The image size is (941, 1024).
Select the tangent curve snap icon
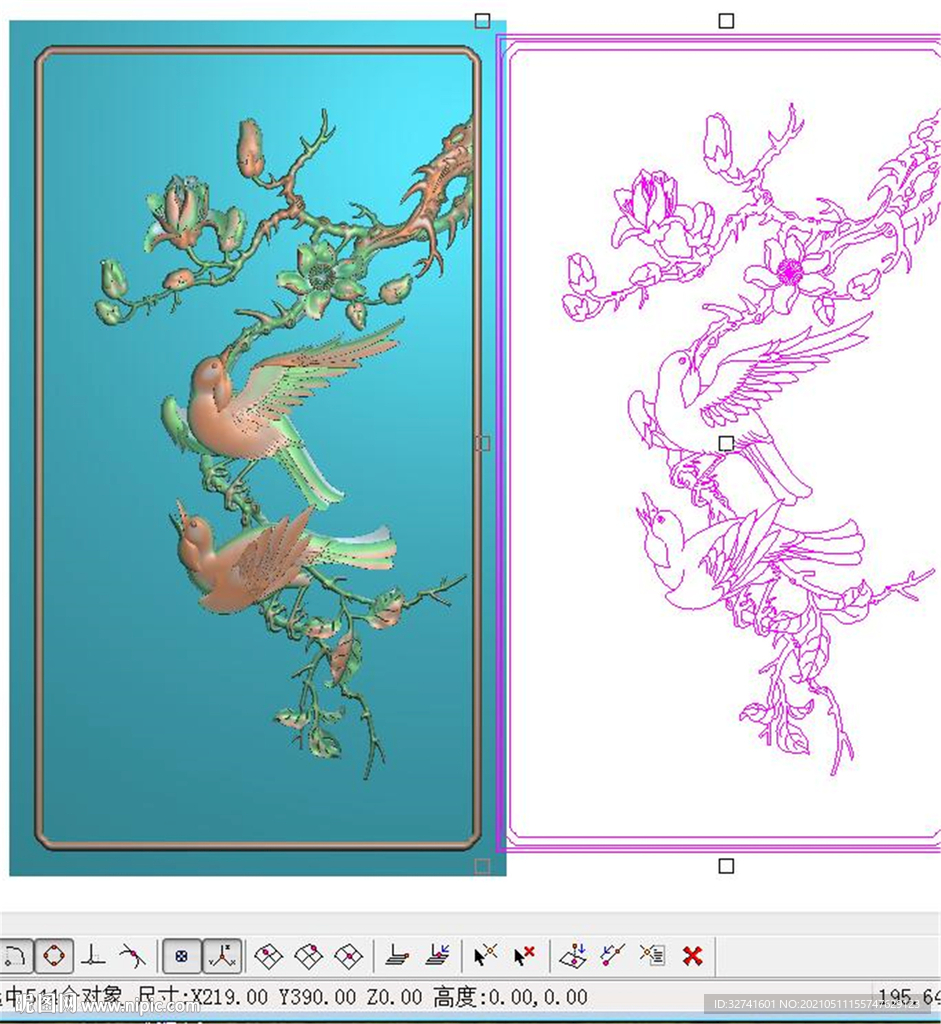coord(131,956)
